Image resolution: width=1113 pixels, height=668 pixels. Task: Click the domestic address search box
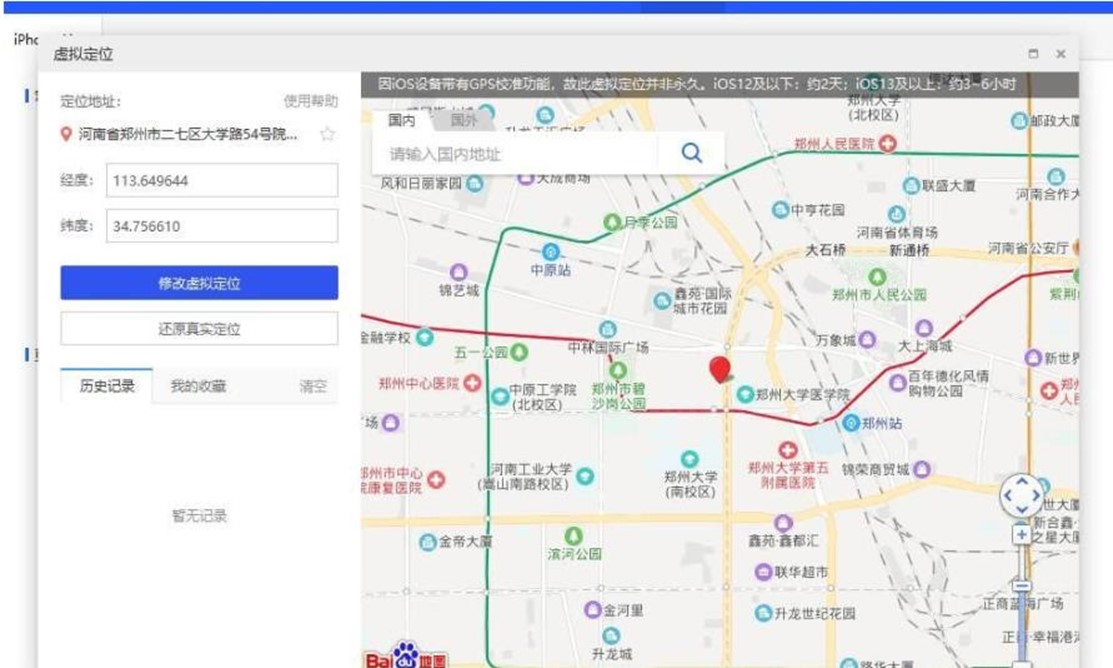pyautogui.click(x=516, y=153)
